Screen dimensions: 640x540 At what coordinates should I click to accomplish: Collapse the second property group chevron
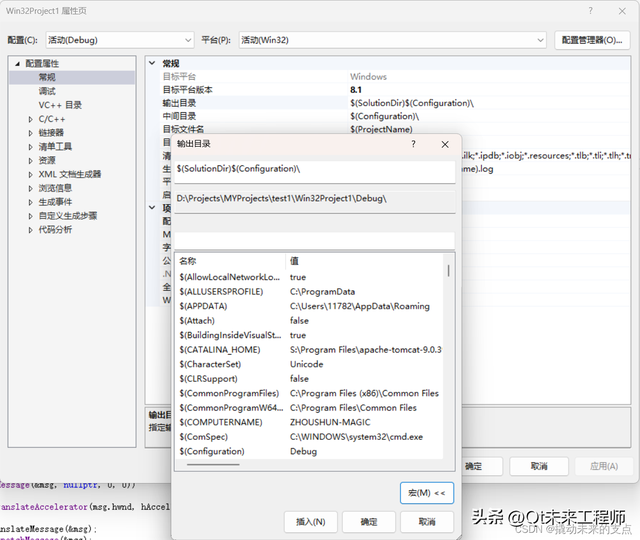(152, 208)
